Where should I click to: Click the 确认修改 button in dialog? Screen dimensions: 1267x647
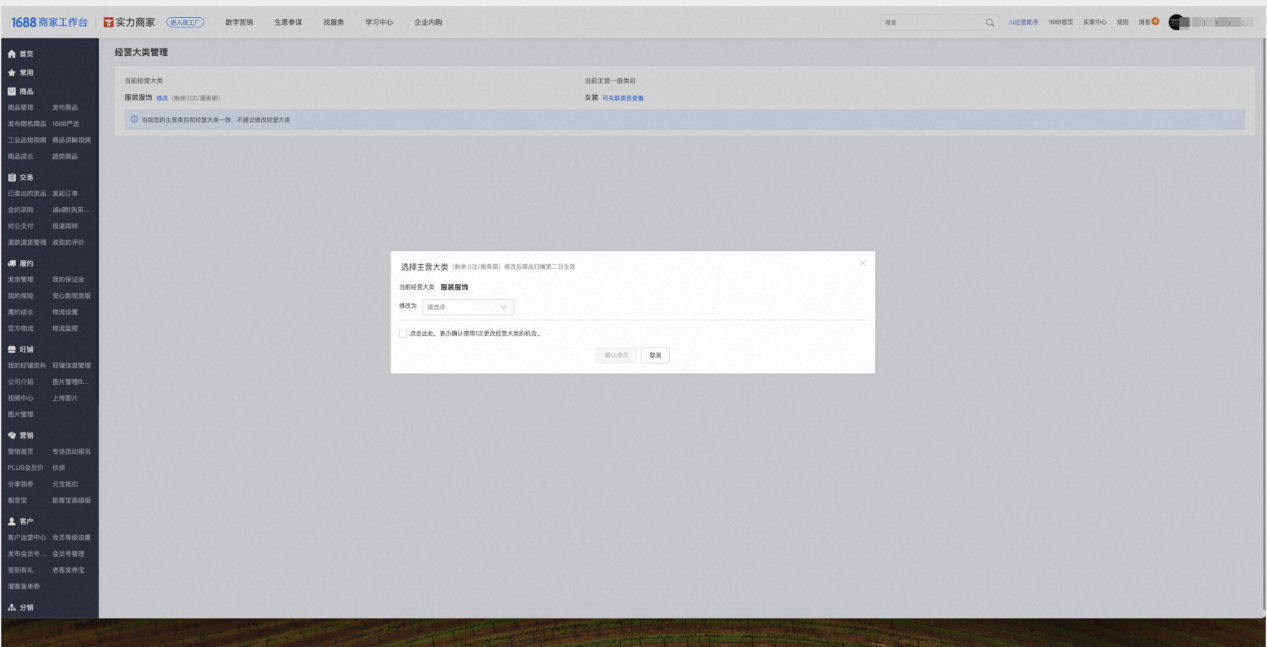[x=616, y=355]
